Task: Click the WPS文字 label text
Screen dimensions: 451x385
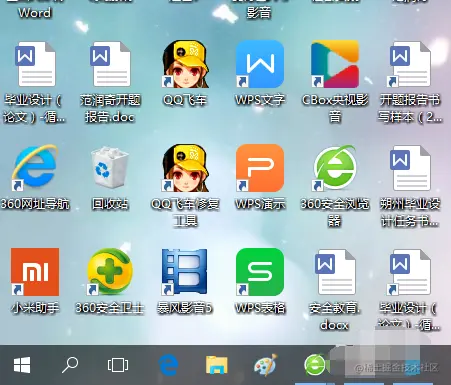Action: pos(260,100)
